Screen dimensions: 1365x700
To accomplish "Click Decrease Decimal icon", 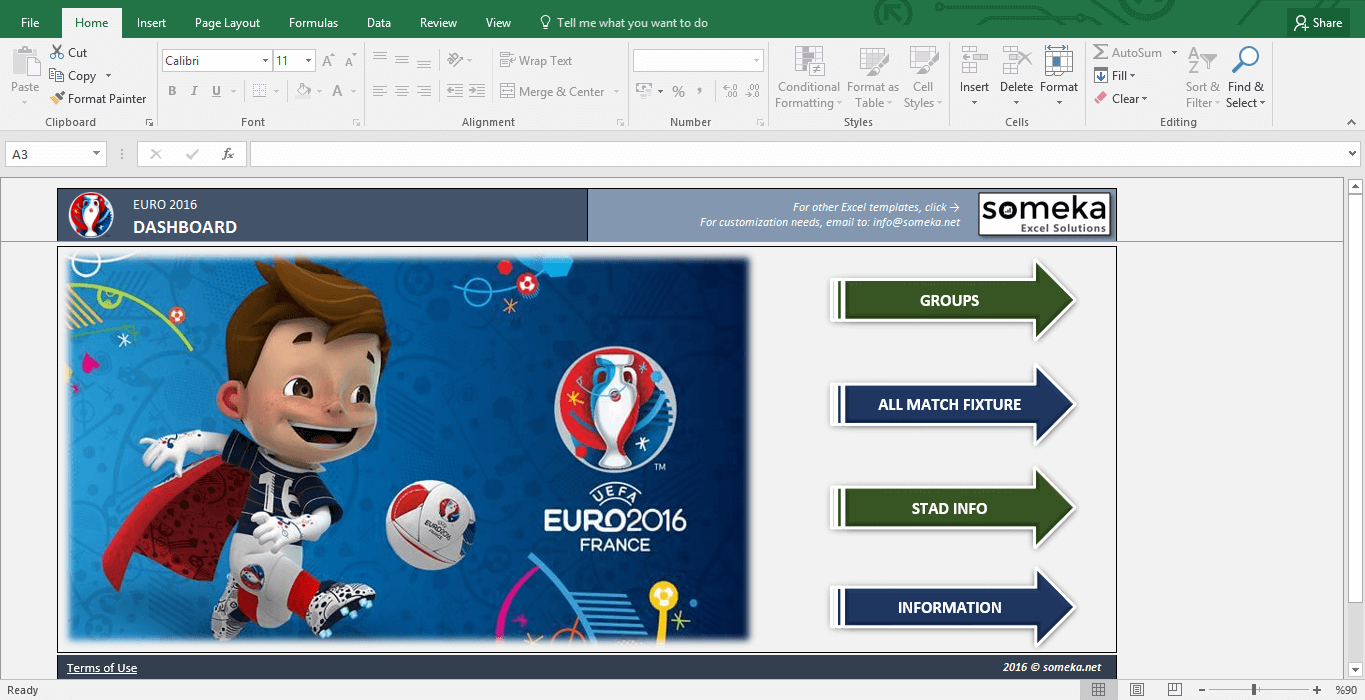I will click(x=754, y=91).
